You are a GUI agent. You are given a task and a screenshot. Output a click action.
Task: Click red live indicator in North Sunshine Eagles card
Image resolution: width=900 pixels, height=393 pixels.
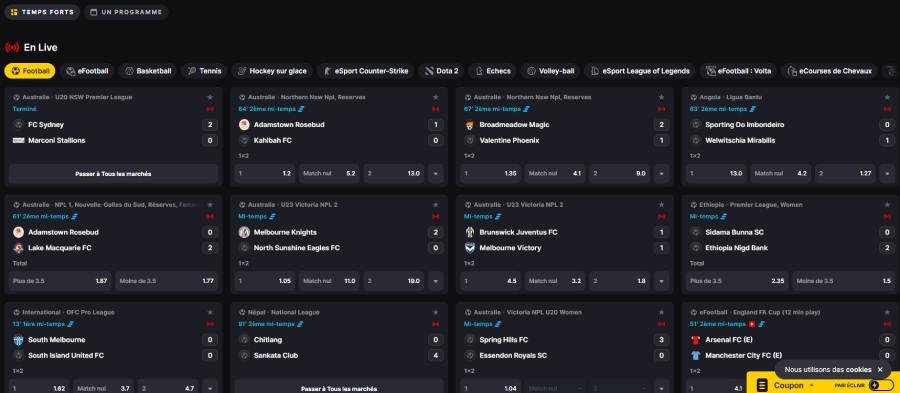coord(435,216)
